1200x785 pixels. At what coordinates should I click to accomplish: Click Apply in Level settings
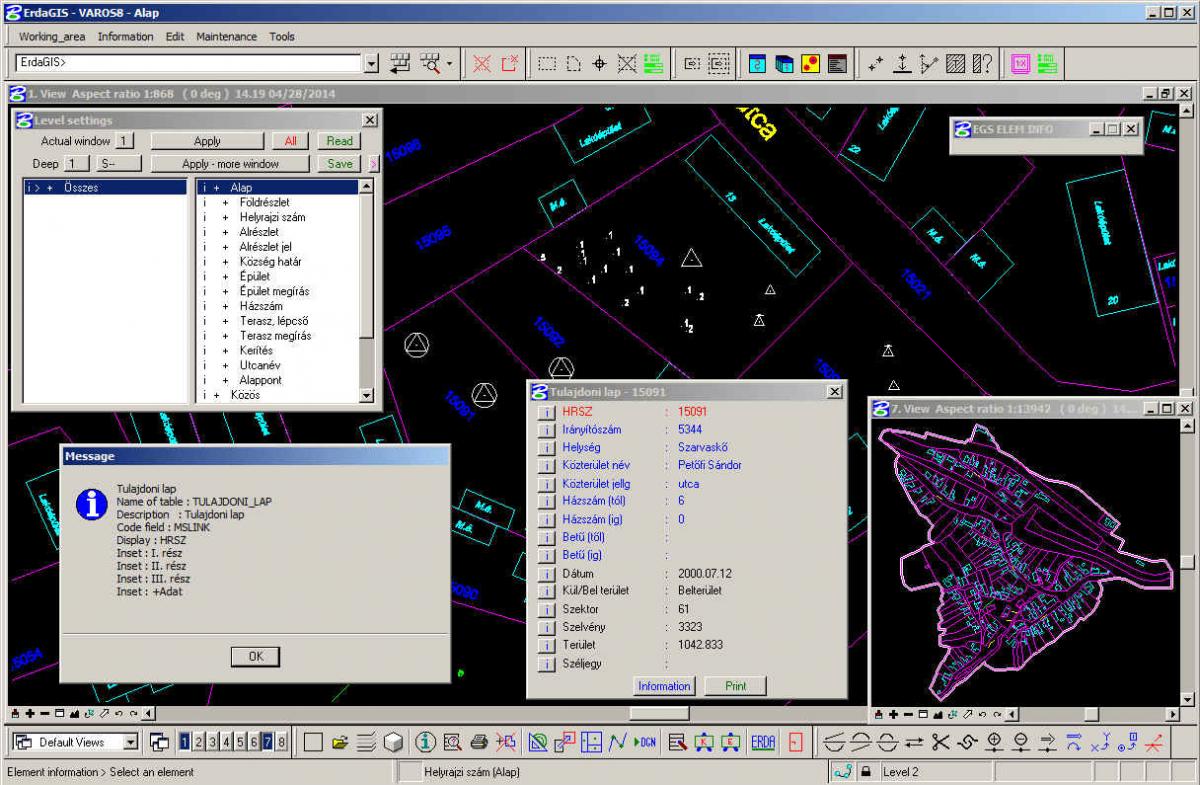point(207,141)
